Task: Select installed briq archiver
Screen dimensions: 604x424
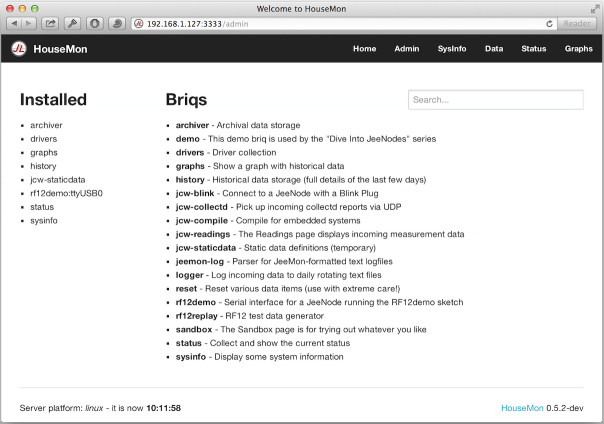Action: (46, 125)
